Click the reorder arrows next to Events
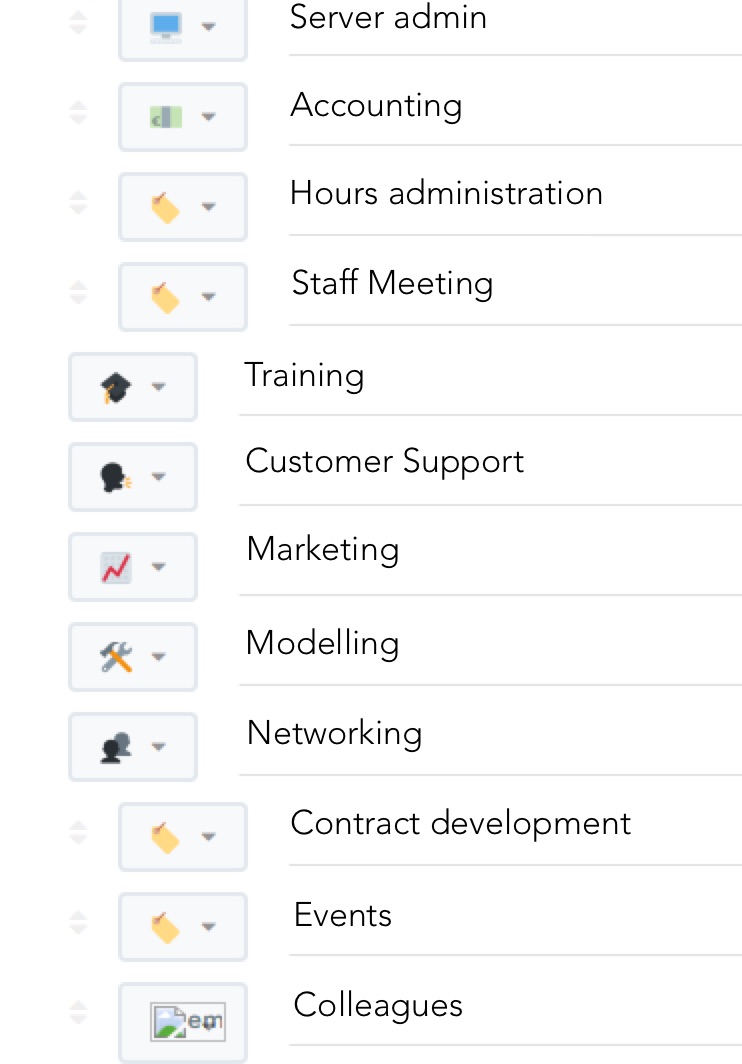This screenshot has height=1064, width=742. tap(78, 923)
